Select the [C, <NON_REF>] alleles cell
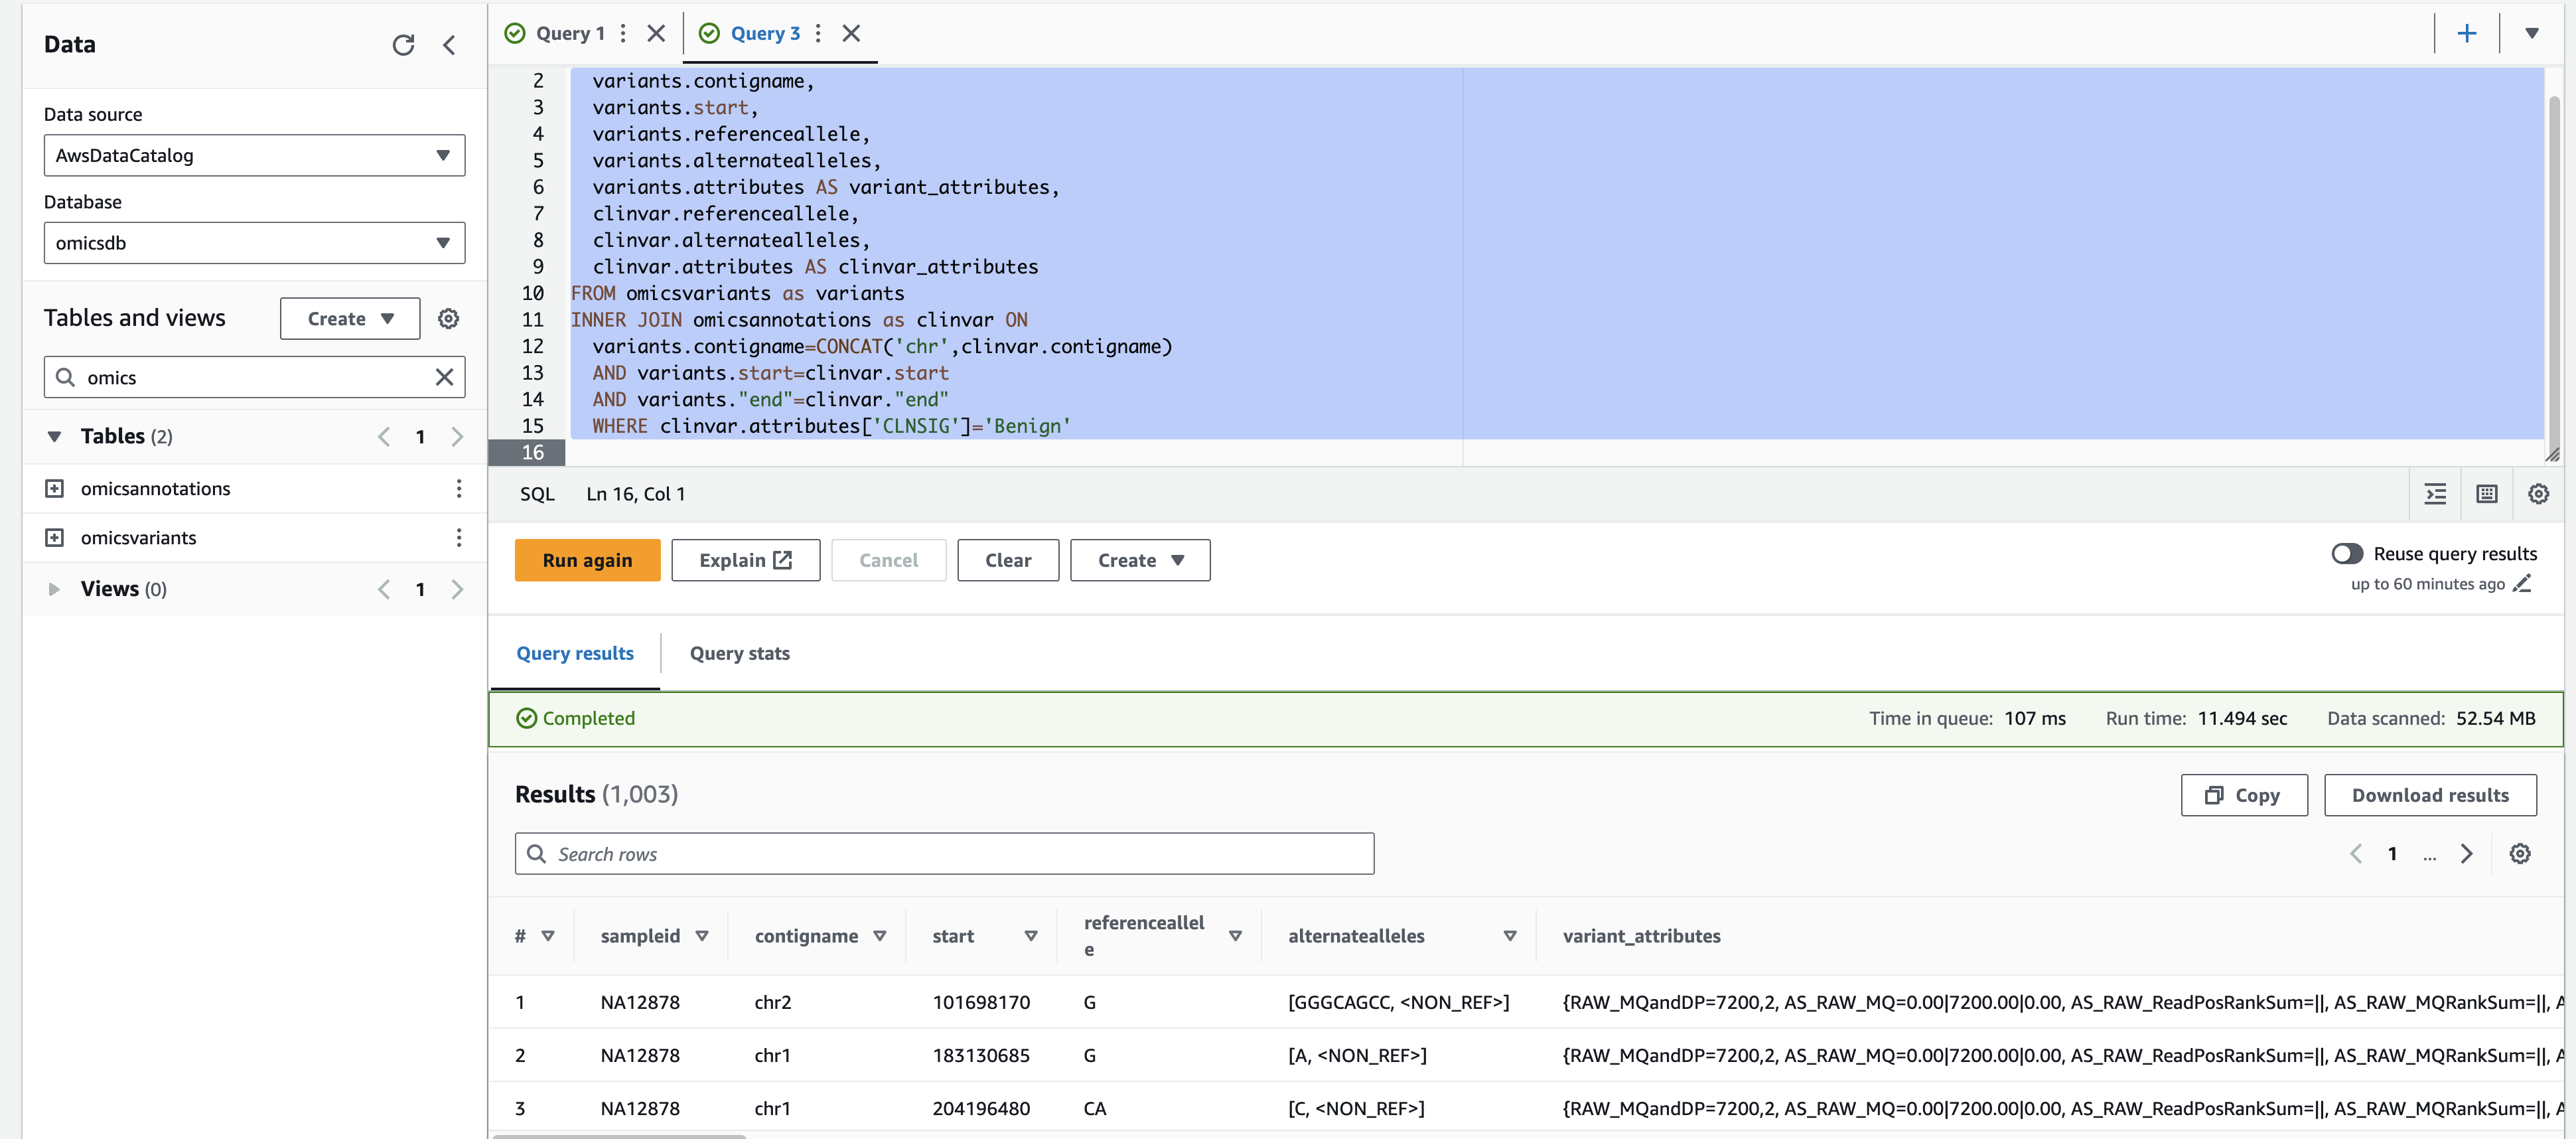The height and width of the screenshot is (1139, 2576). 1356,1109
